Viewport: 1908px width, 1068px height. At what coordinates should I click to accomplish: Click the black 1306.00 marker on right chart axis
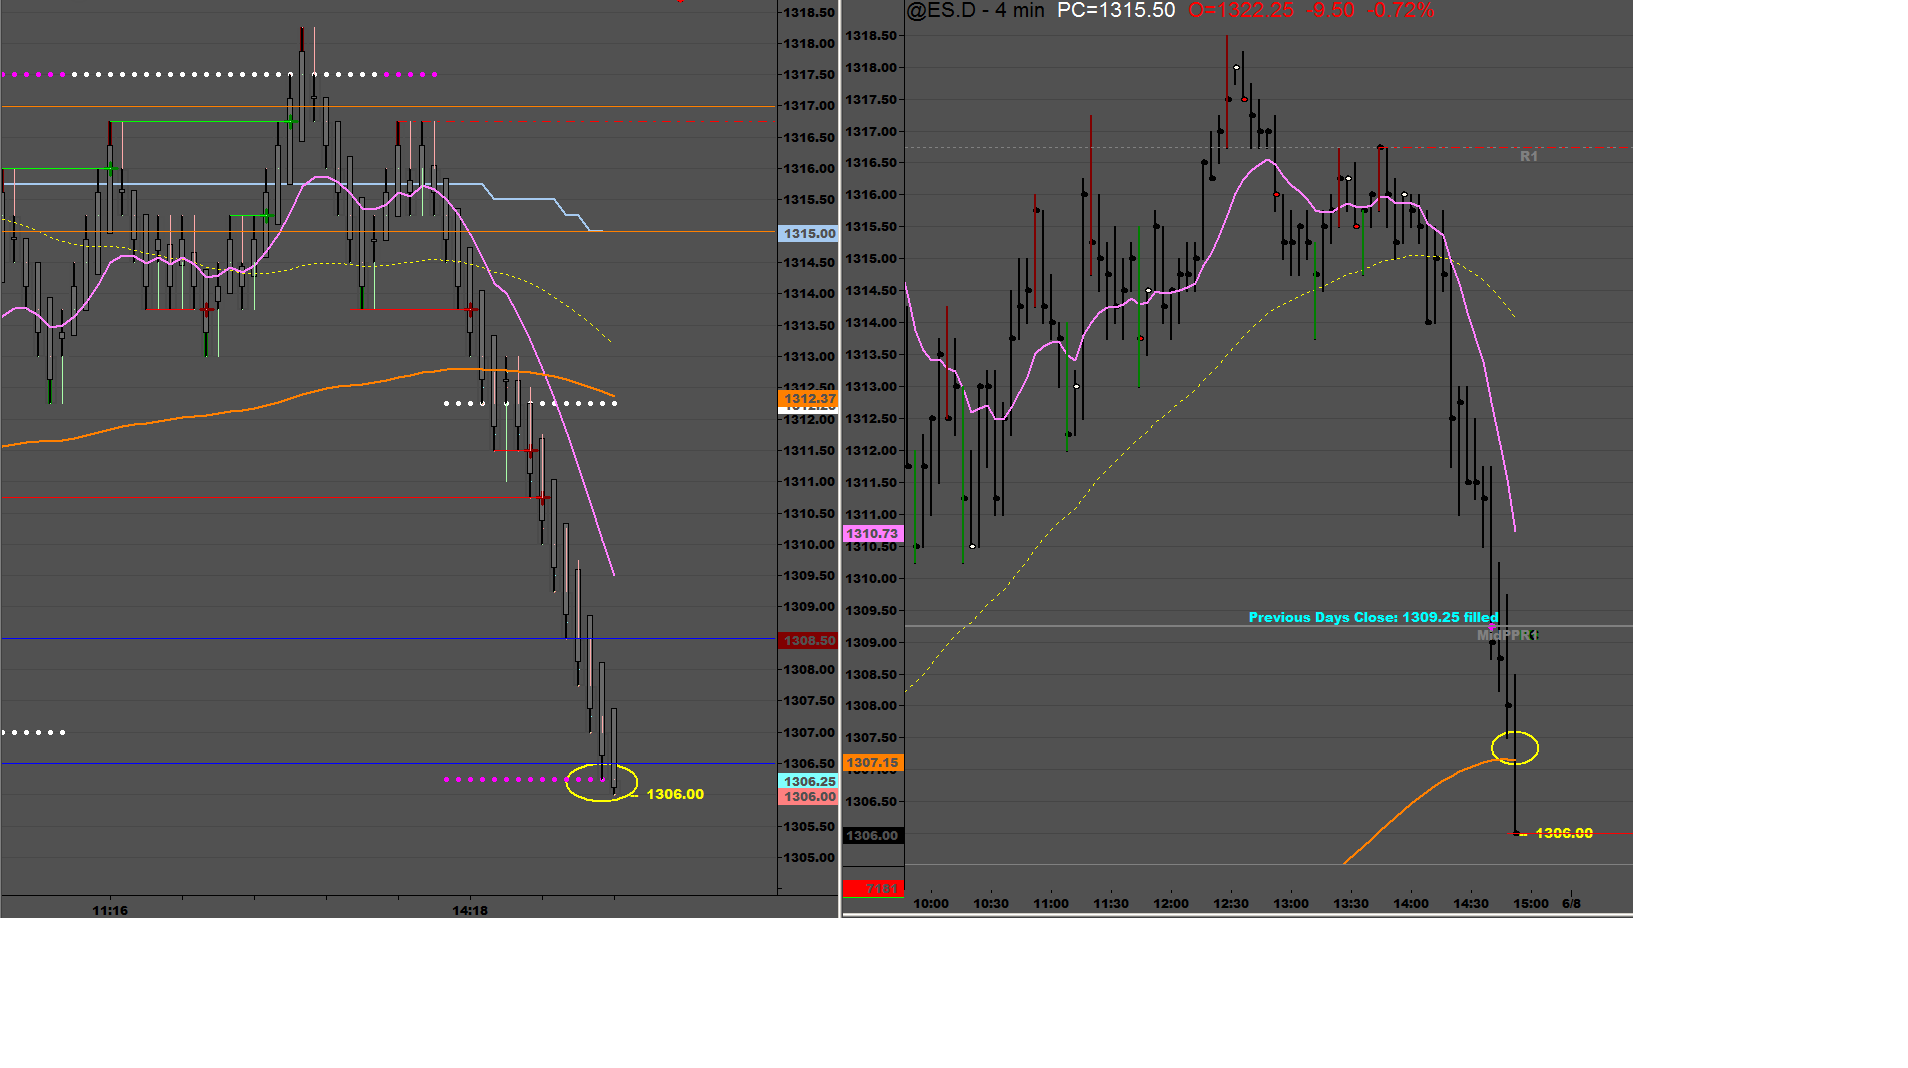pos(873,836)
